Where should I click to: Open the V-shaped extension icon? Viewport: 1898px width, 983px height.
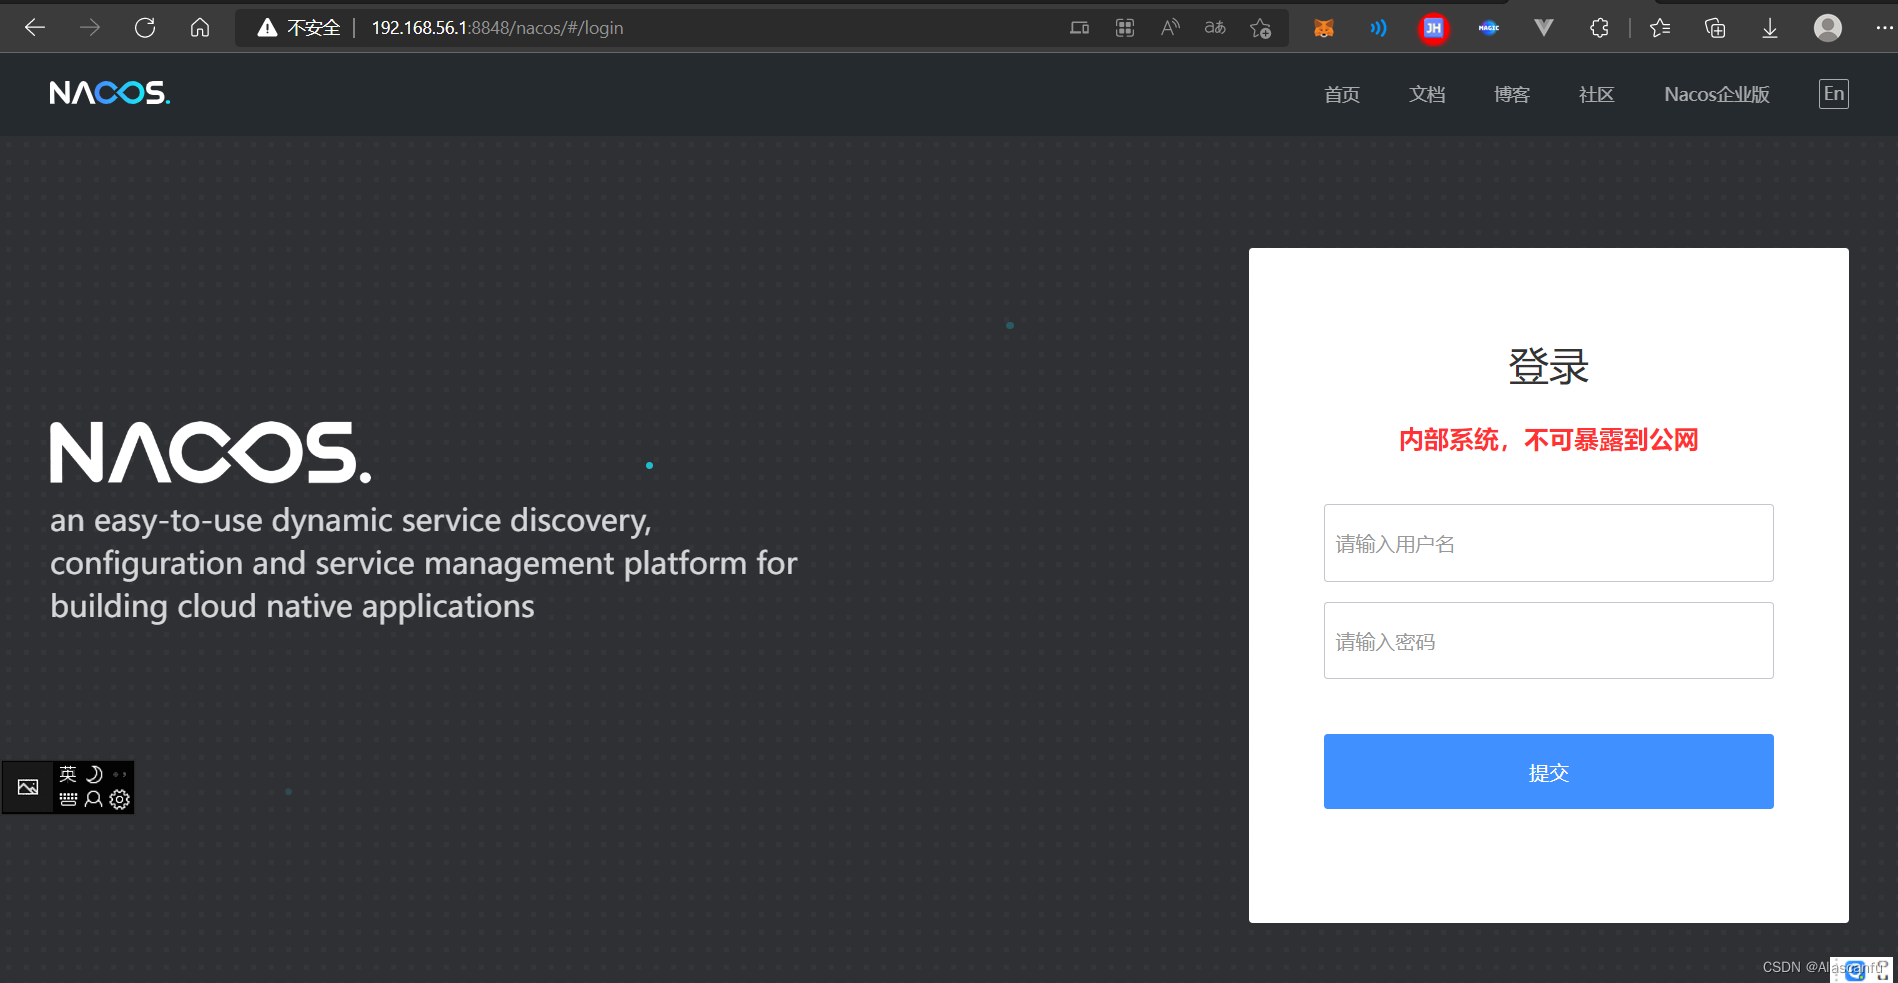pyautogui.click(x=1544, y=28)
